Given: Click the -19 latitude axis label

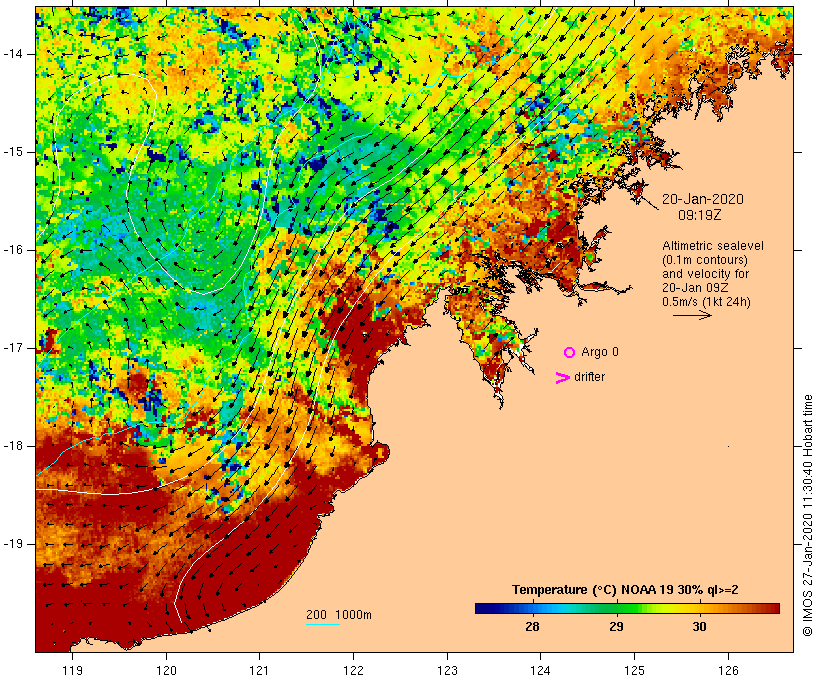Looking at the screenshot, I should point(13,544).
